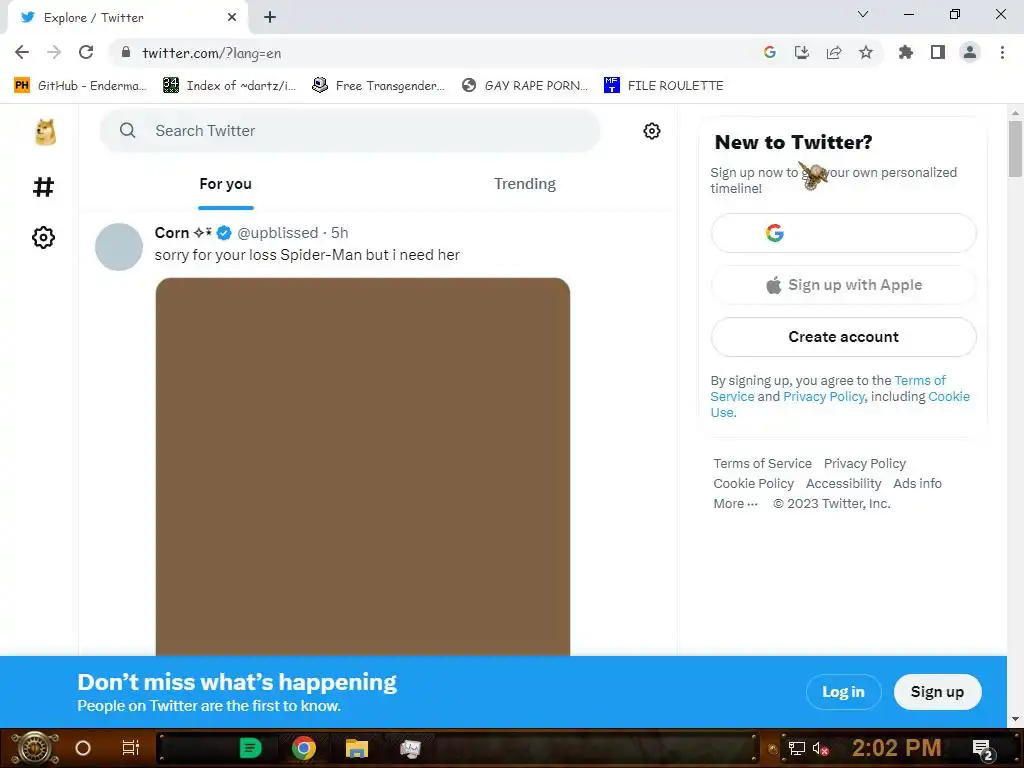Bookmark this page with the star icon
Image resolution: width=1024 pixels, height=768 pixels.
865,52
